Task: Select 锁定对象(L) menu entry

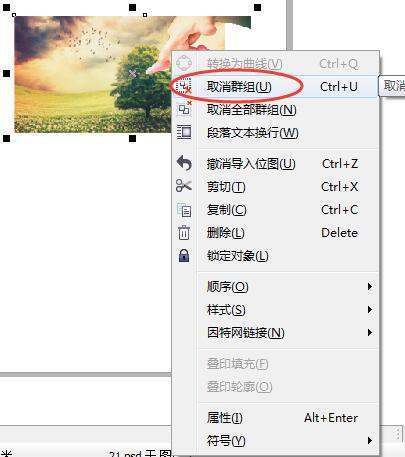Action: coord(237,256)
